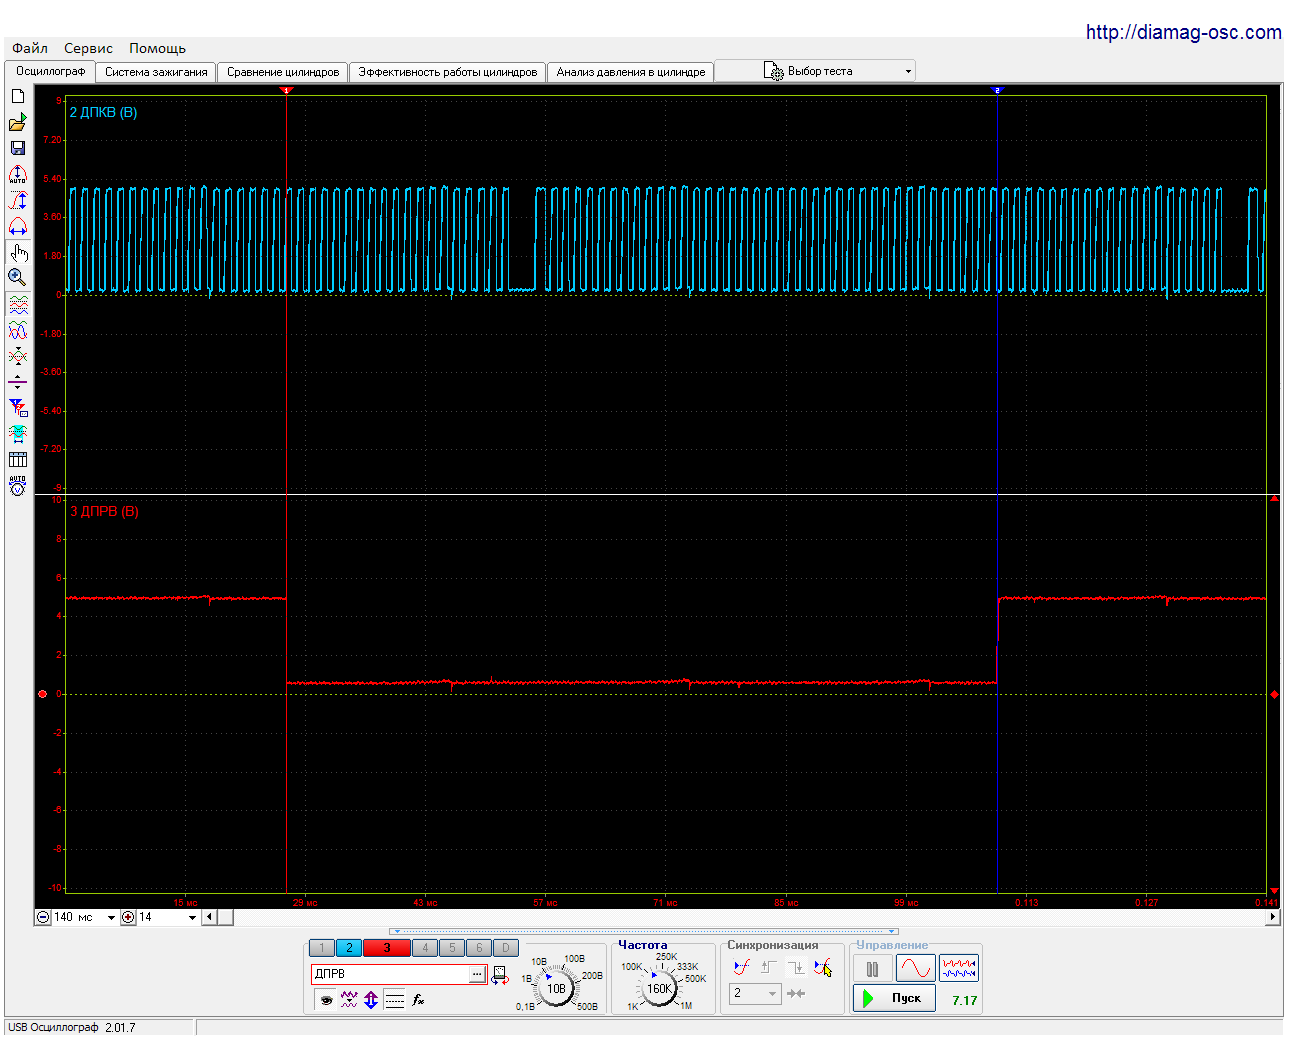The image size is (1296, 1040).
Task: Activate the hand pan tool
Action: click(x=17, y=252)
